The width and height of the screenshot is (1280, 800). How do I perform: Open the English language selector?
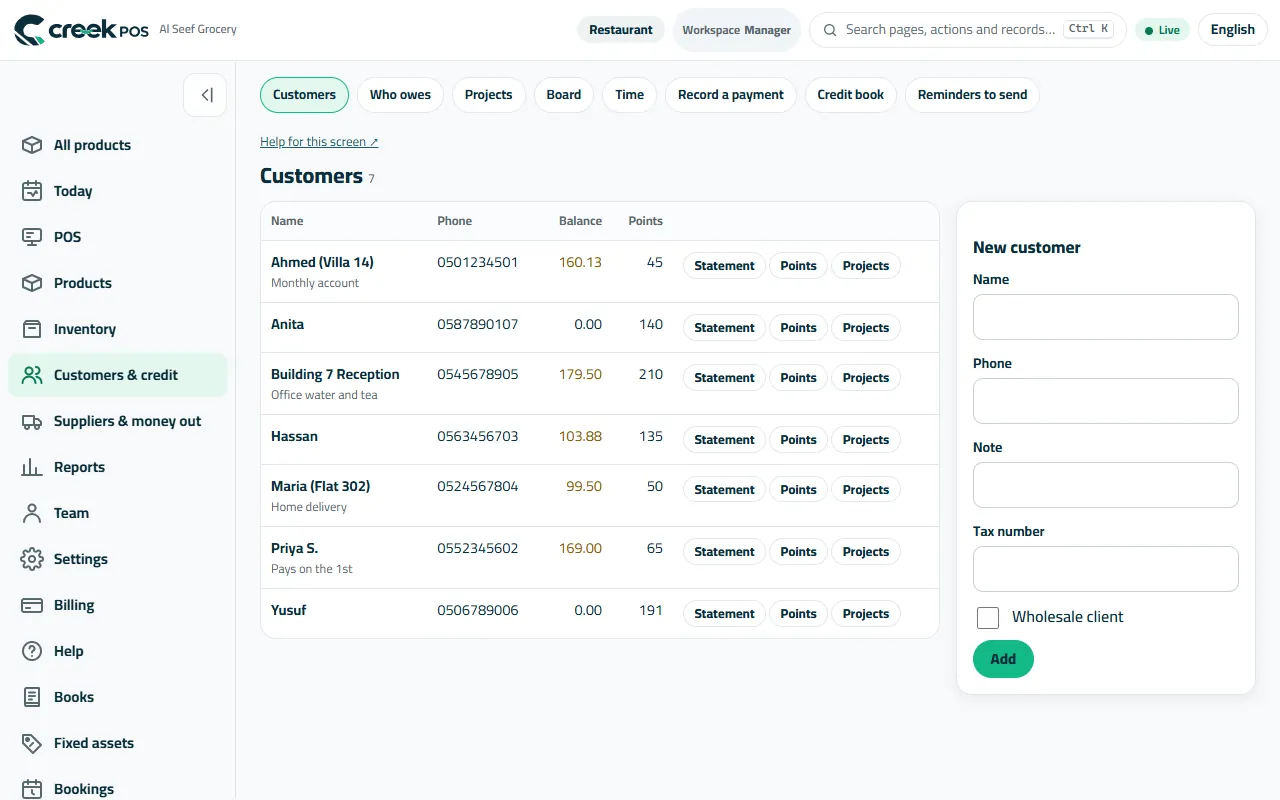1232,30
